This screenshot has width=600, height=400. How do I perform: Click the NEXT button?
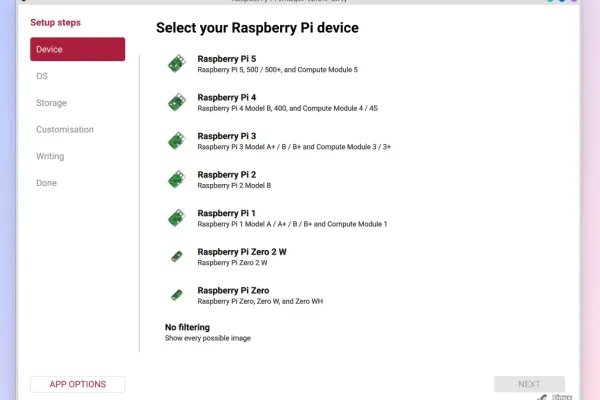[529, 384]
